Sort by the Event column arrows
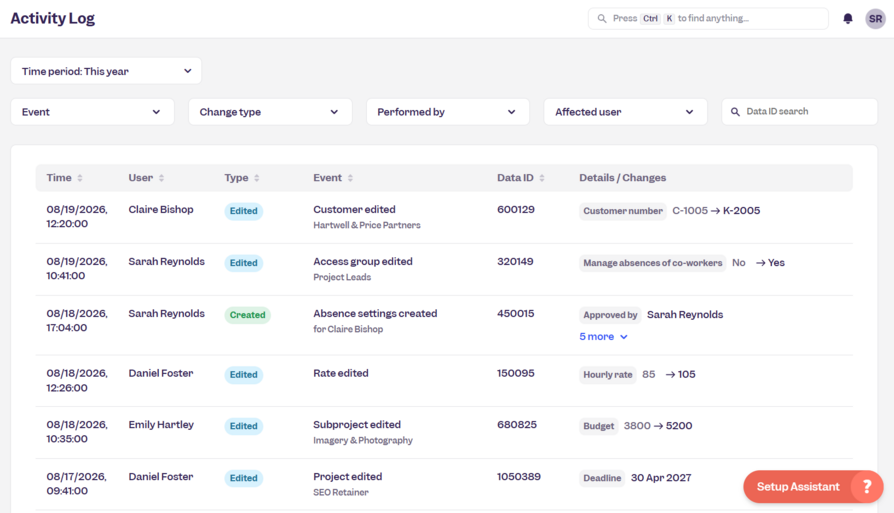Viewport: 894px width, 513px height. point(350,178)
